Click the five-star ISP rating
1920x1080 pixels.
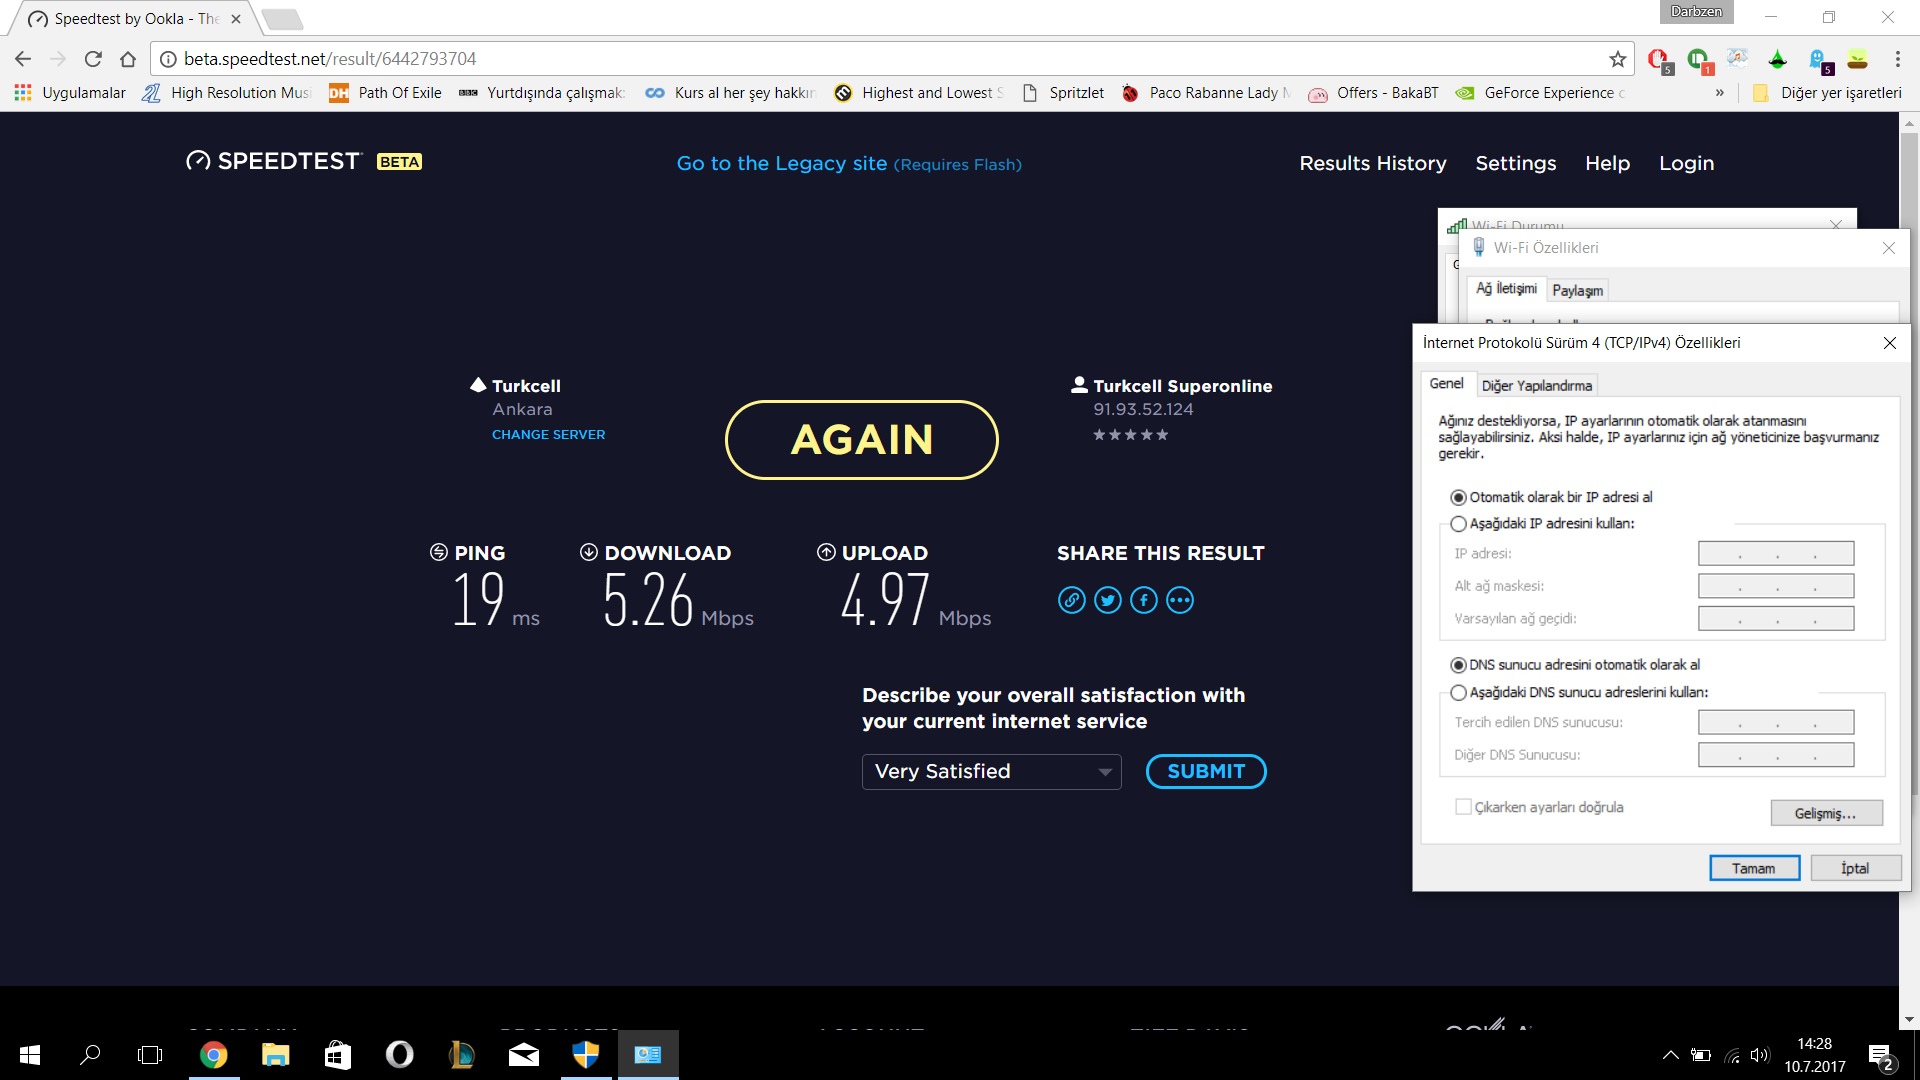pos(1130,435)
